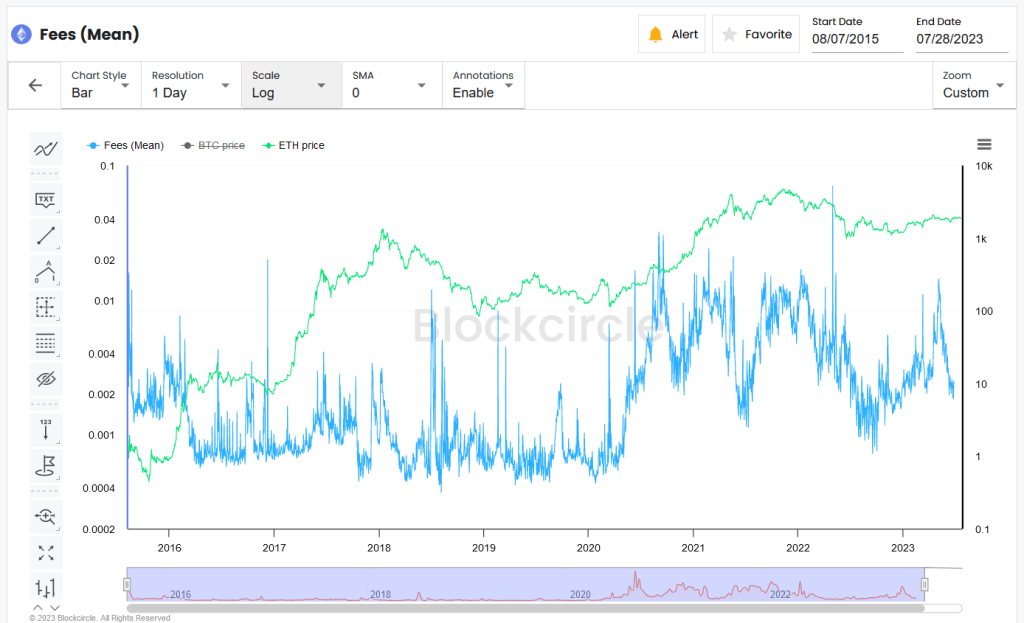The width and height of the screenshot is (1024, 623).
Task: Toggle the Fees (Mean) legend series
Action: pyautogui.click(x=125, y=146)
